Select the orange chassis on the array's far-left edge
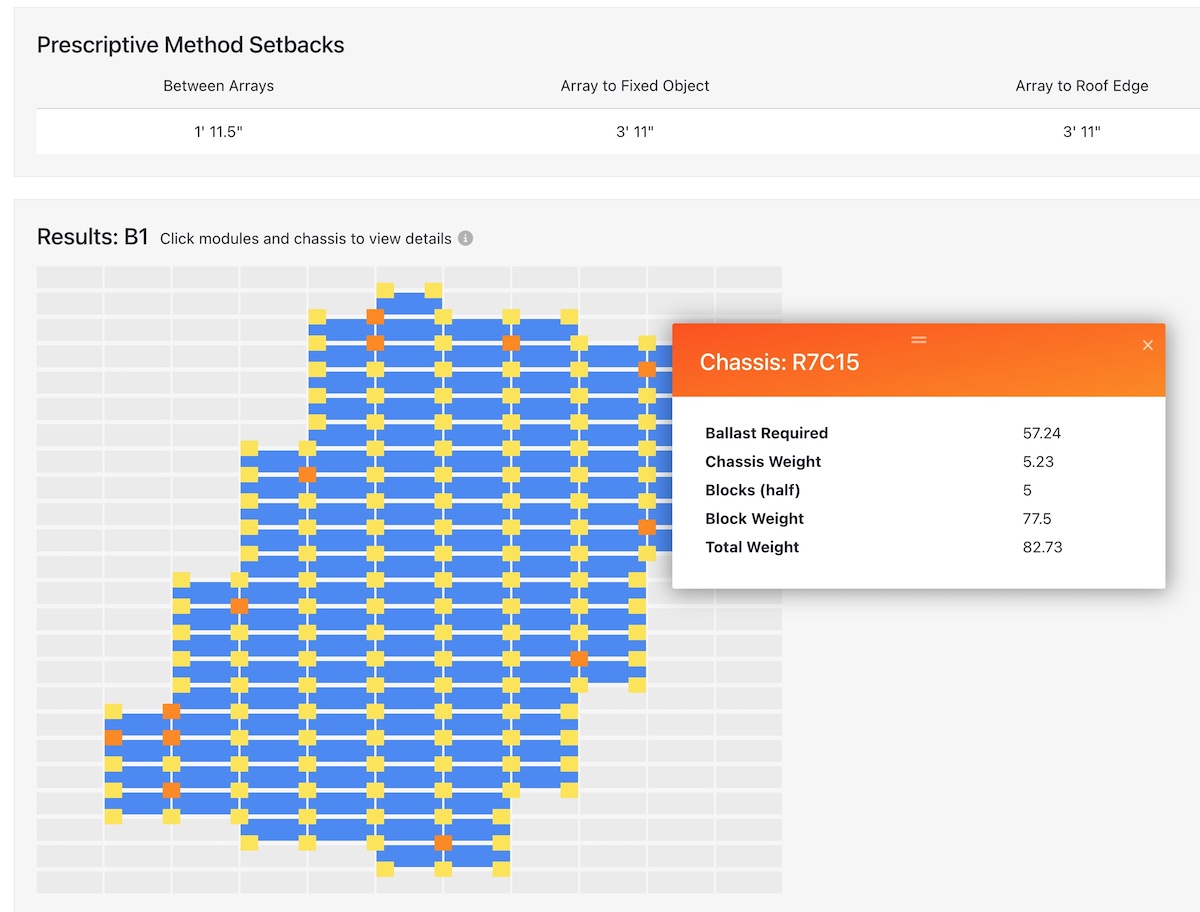This screenshot has width=1200, height=912. (113, 738)
